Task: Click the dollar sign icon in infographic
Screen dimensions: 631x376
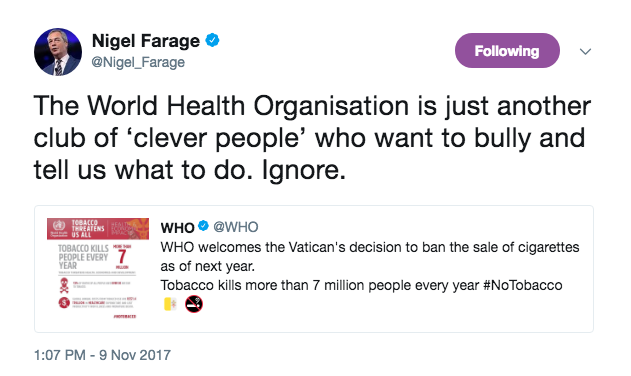Action: [x=64, y=302]
